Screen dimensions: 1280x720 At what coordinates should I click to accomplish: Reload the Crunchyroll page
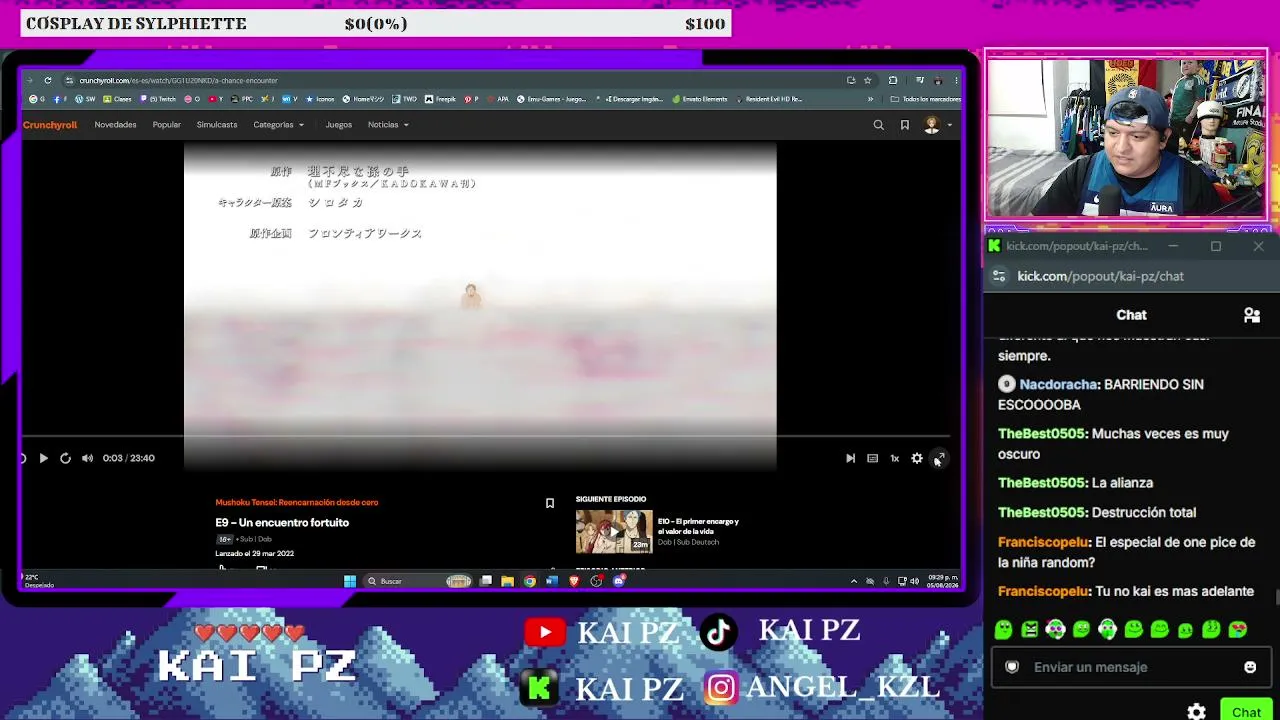(47, 80)
